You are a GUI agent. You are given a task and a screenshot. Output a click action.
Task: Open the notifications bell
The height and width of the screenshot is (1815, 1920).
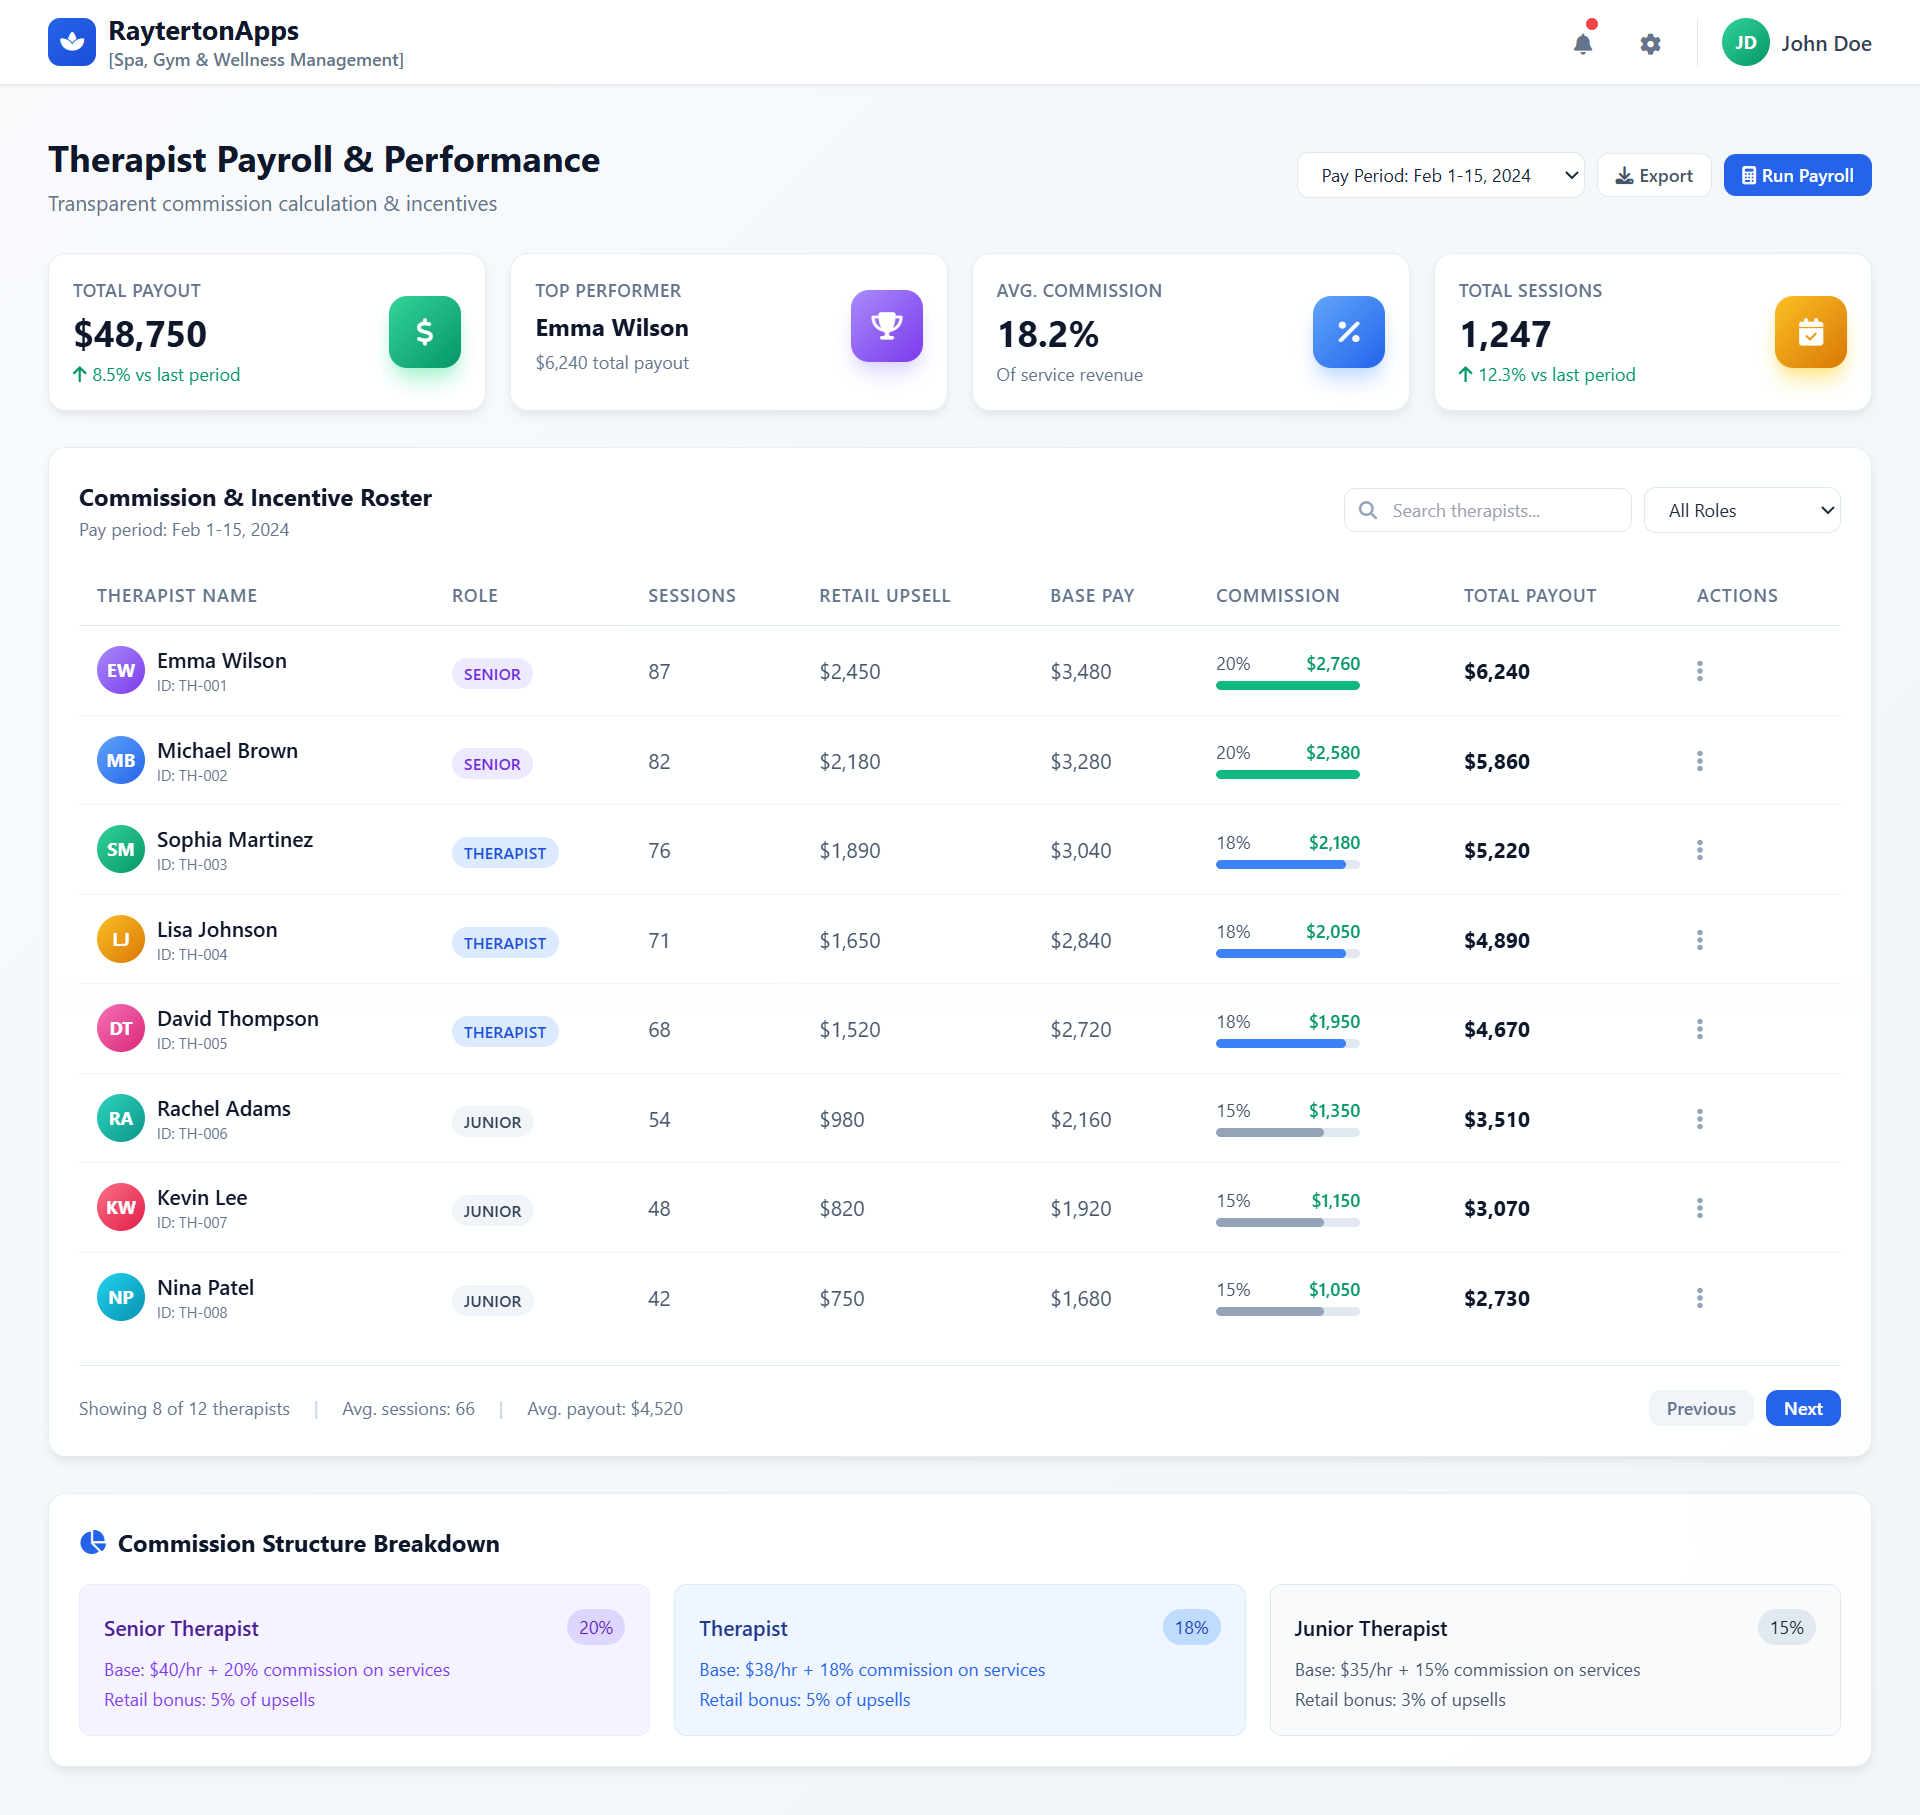(1583, 44)
